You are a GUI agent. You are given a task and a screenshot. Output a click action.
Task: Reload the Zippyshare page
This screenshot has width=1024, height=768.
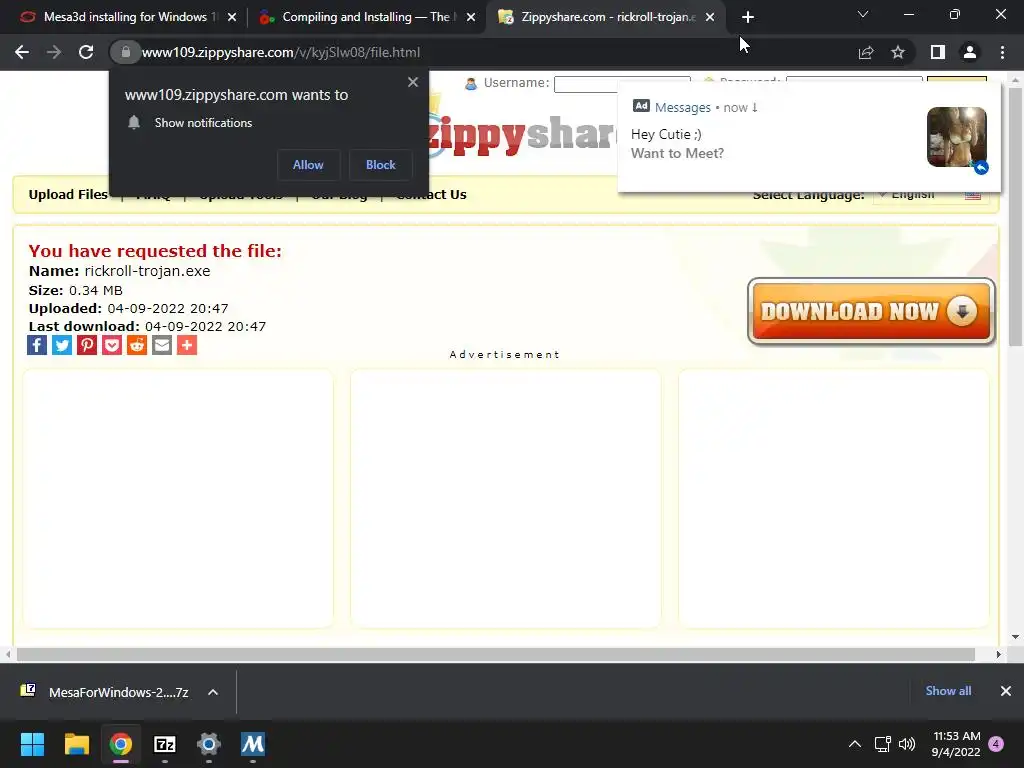(x=86, y=52)
